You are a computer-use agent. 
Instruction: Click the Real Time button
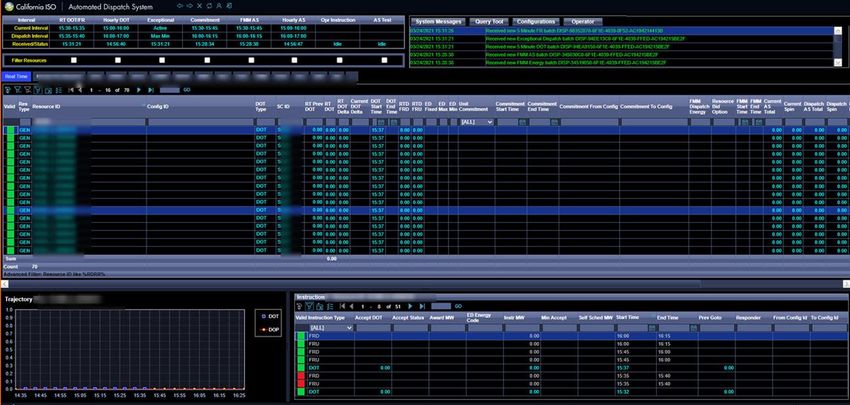click(16, 75)
